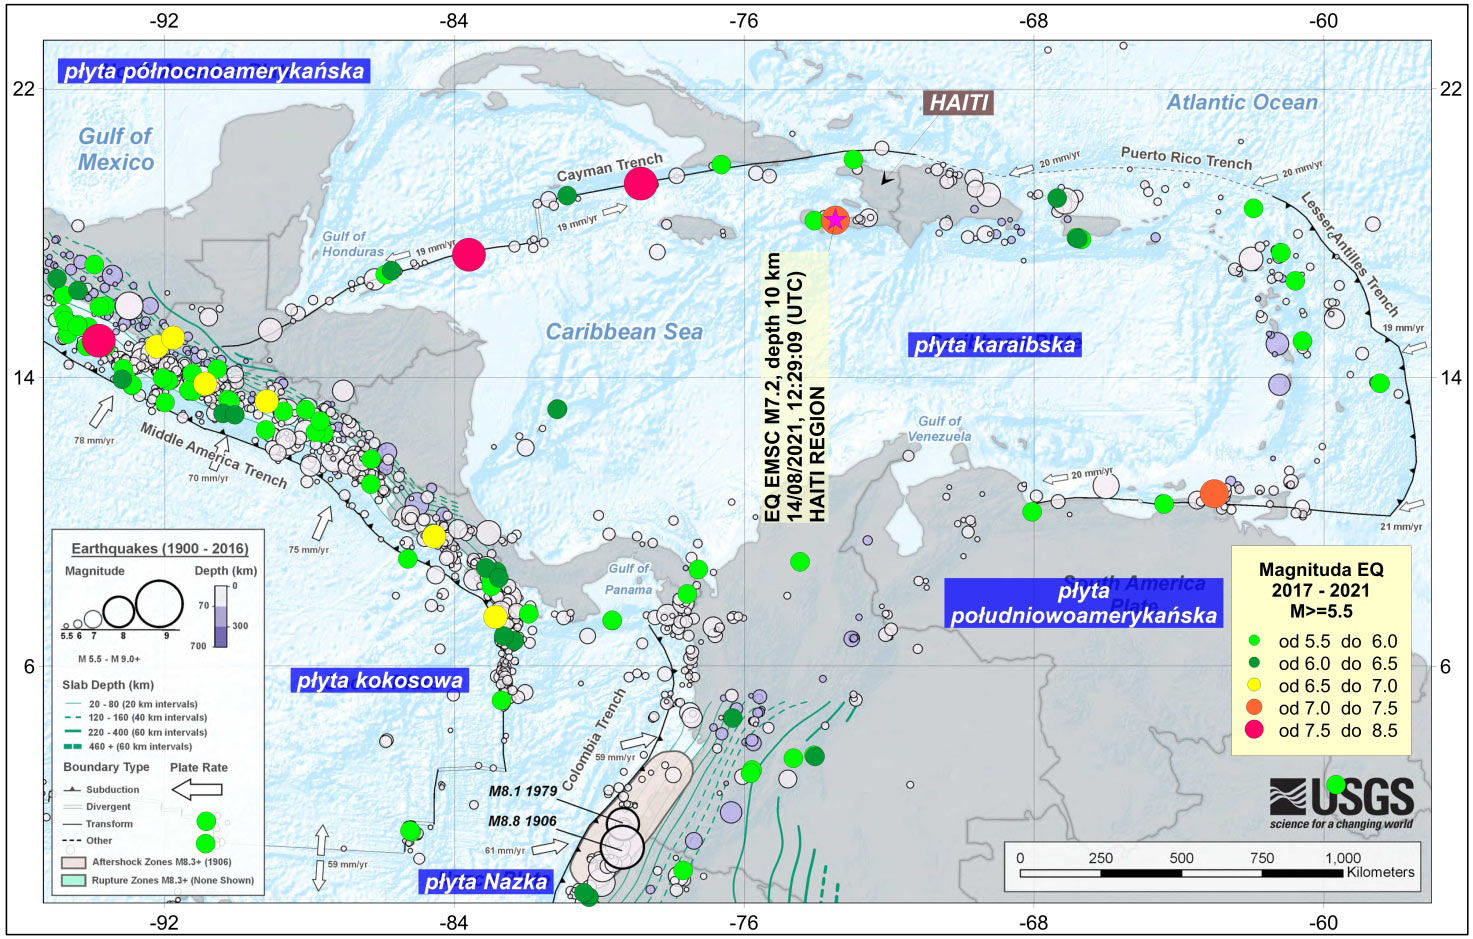Click the '21 mm/yr' plate rate label

pos(1401,527)
